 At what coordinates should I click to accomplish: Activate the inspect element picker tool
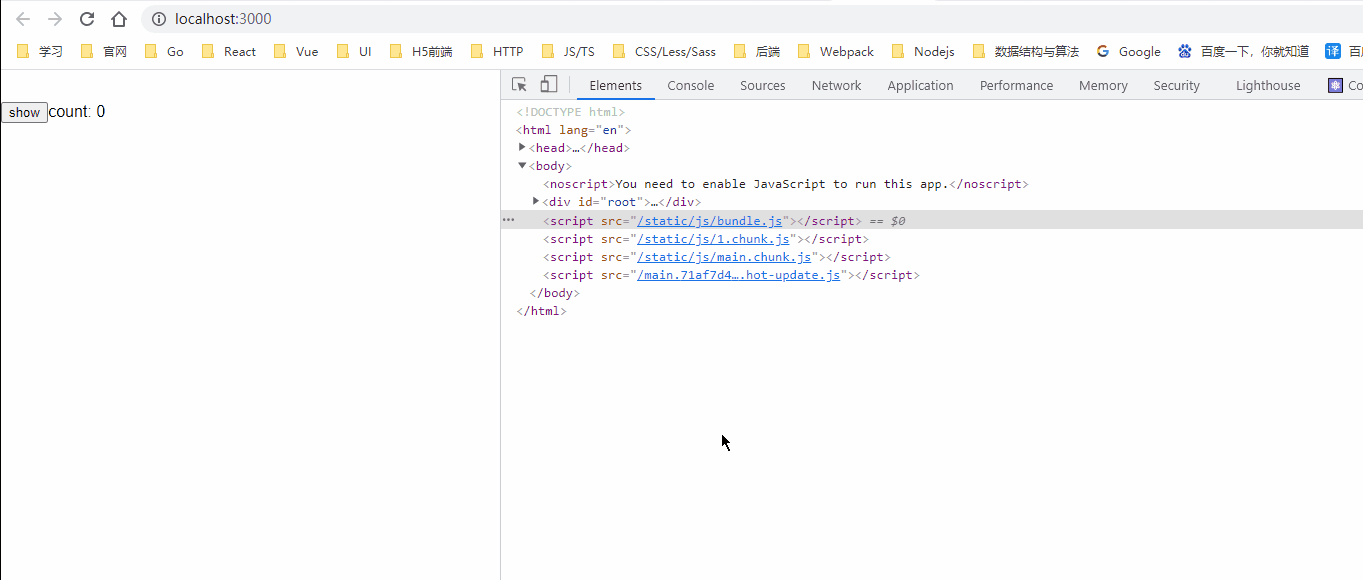519,85
